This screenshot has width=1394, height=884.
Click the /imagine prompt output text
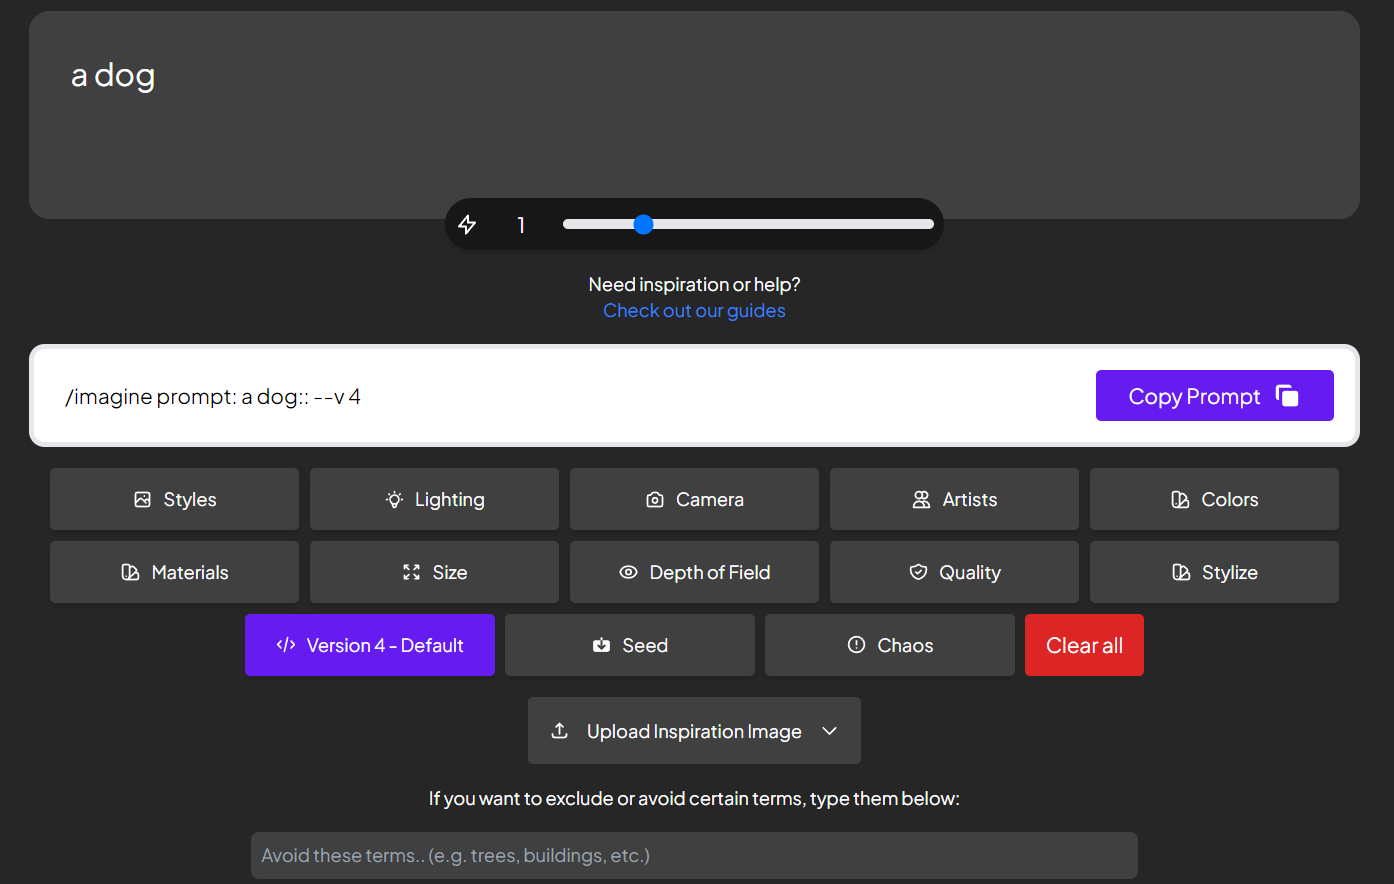pos(213,397)
